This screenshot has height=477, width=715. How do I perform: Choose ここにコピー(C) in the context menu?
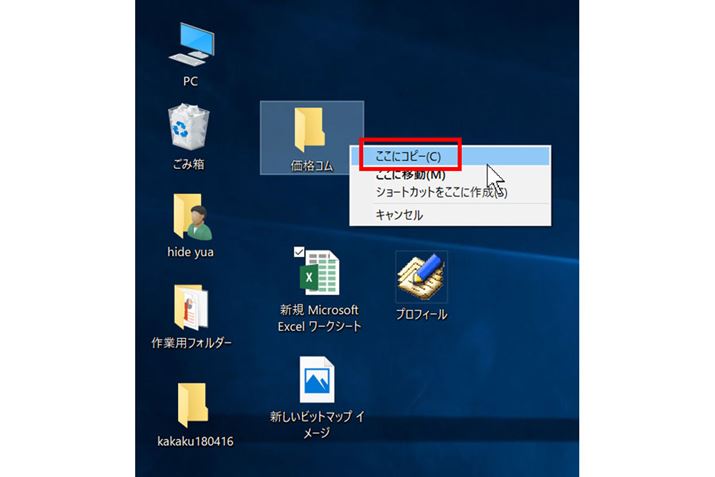click(450, 156)
